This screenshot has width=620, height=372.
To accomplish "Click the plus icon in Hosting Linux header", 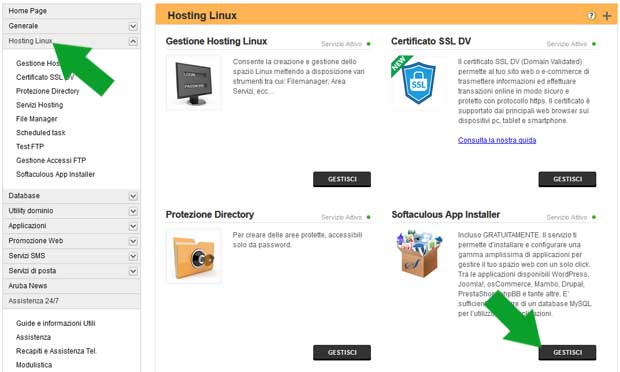I will (607, 16).
